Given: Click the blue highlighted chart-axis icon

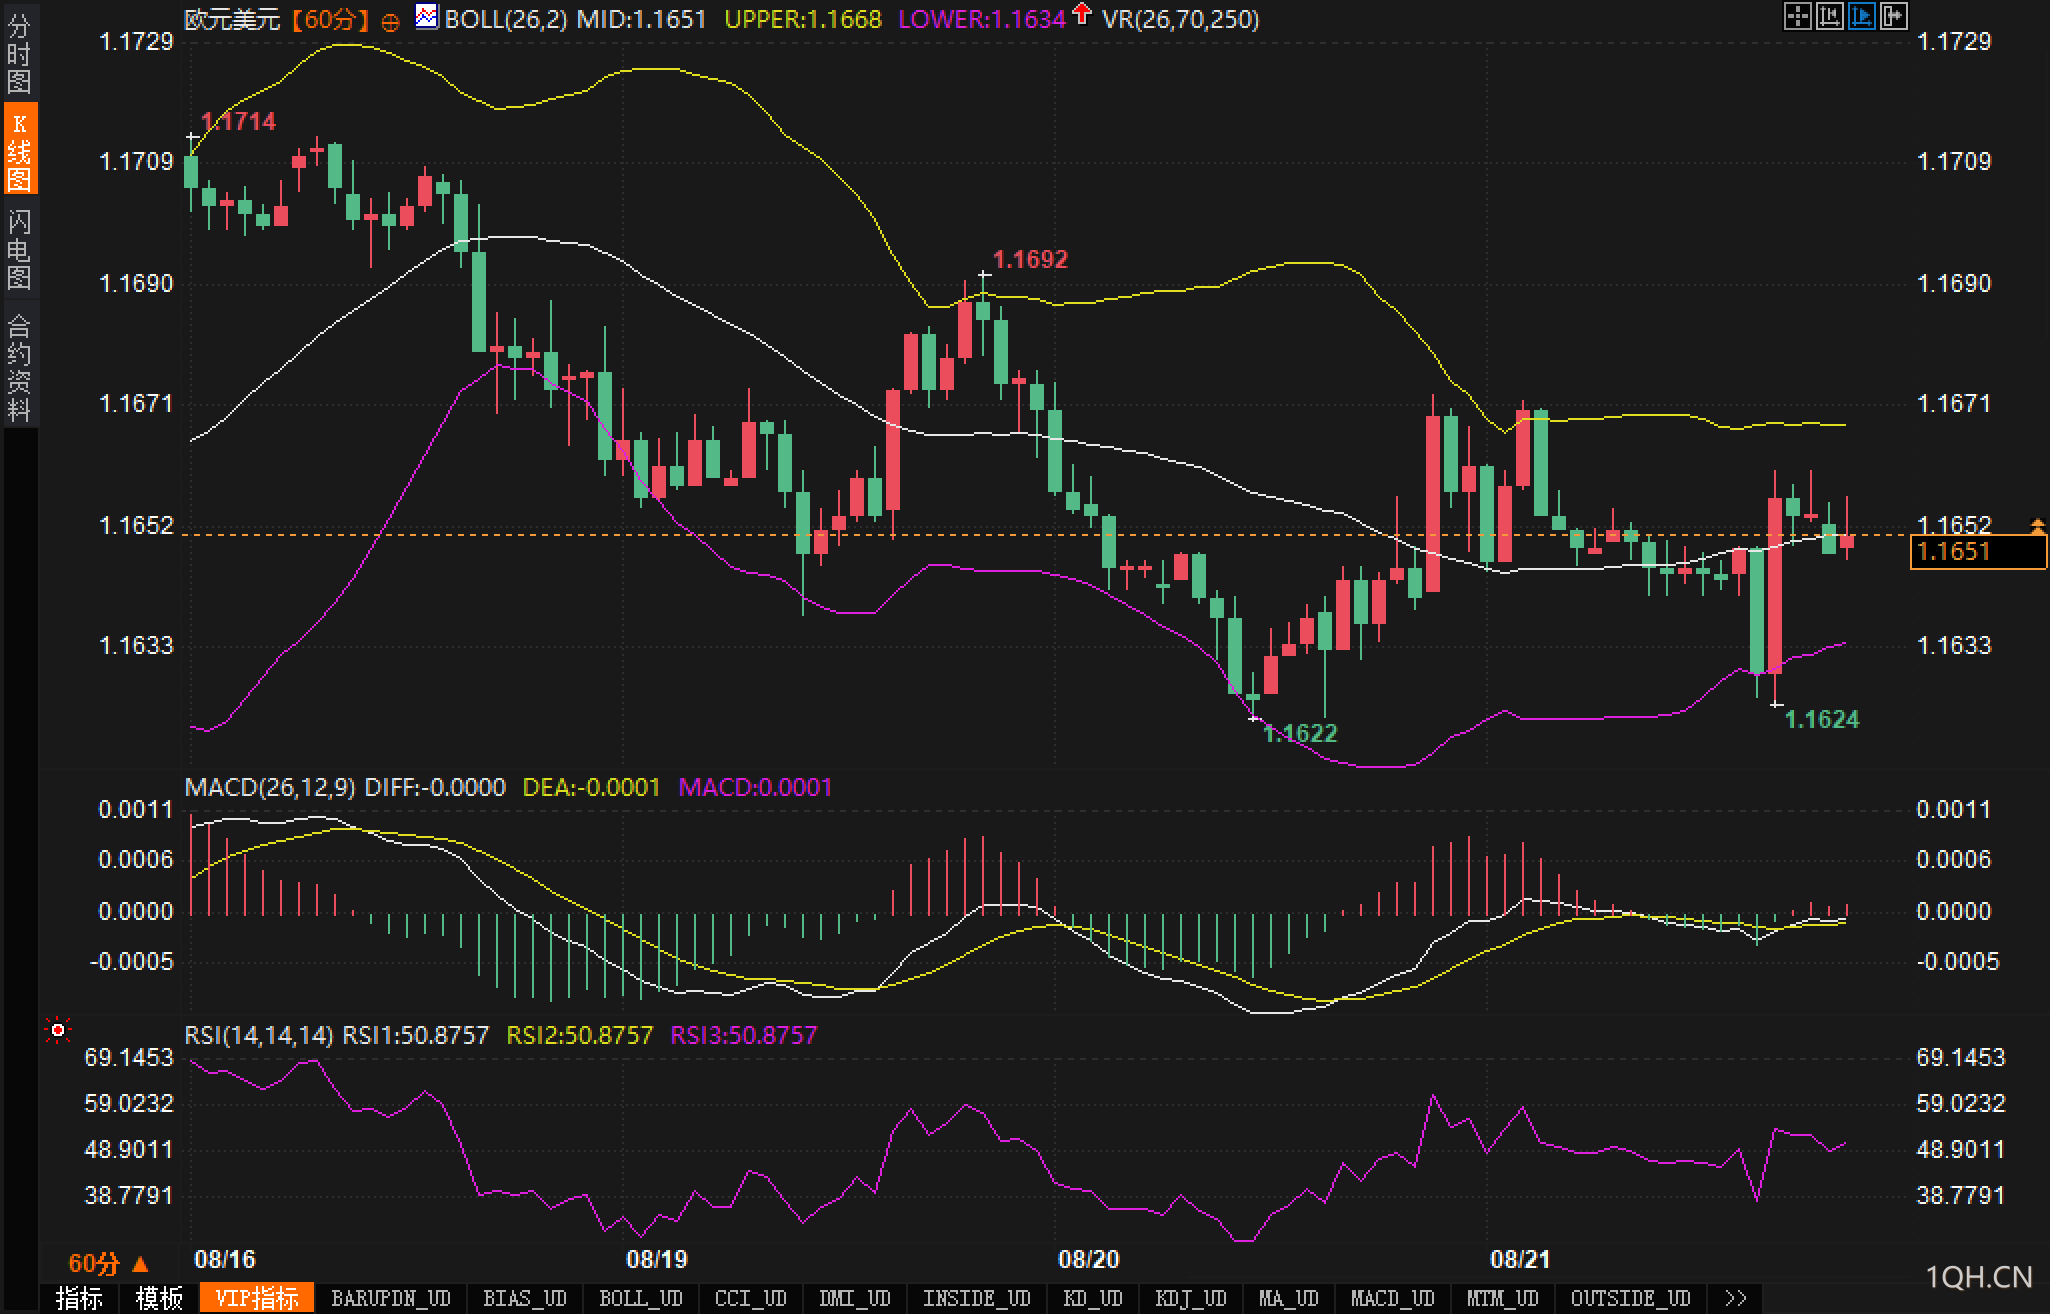Looking at the screenshot, I should click(1861, 16).
